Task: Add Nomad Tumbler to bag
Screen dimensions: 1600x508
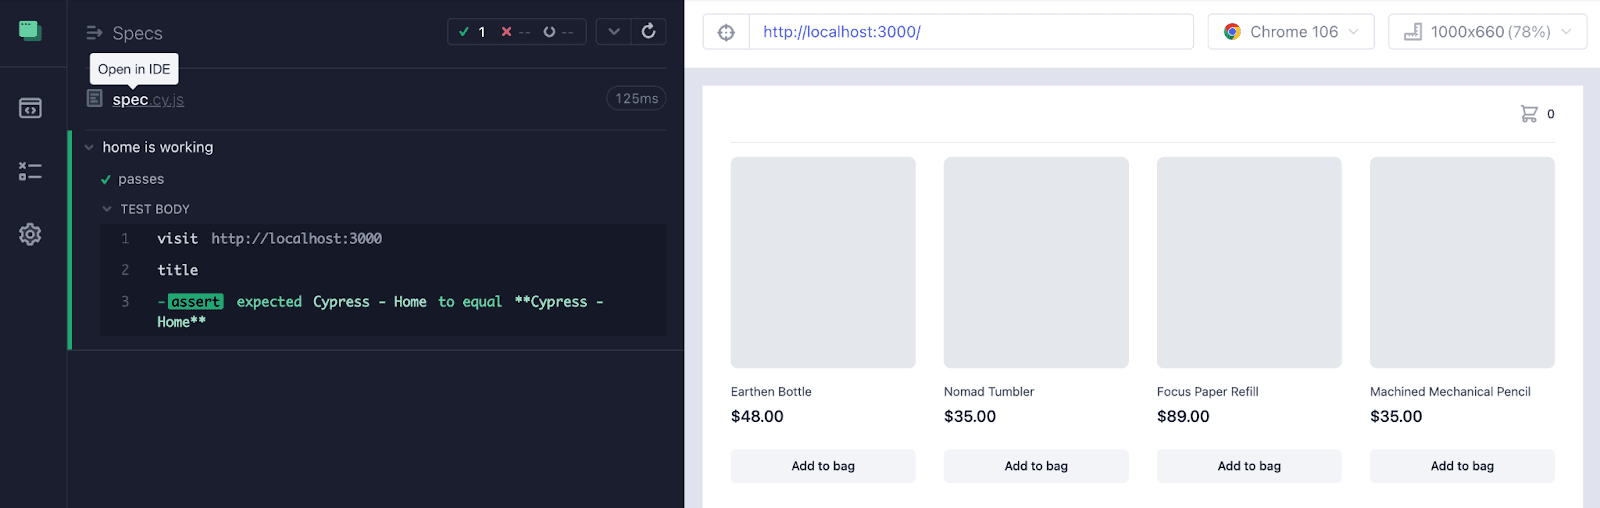Action: tap(1036, 466)
